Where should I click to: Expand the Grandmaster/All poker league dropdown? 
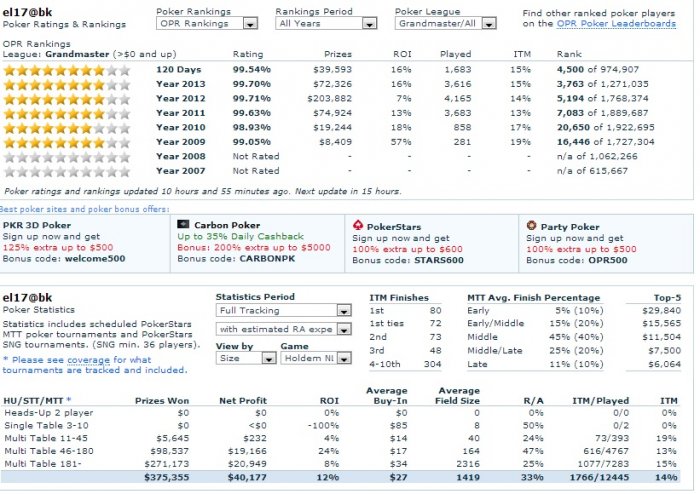(446, 23)
